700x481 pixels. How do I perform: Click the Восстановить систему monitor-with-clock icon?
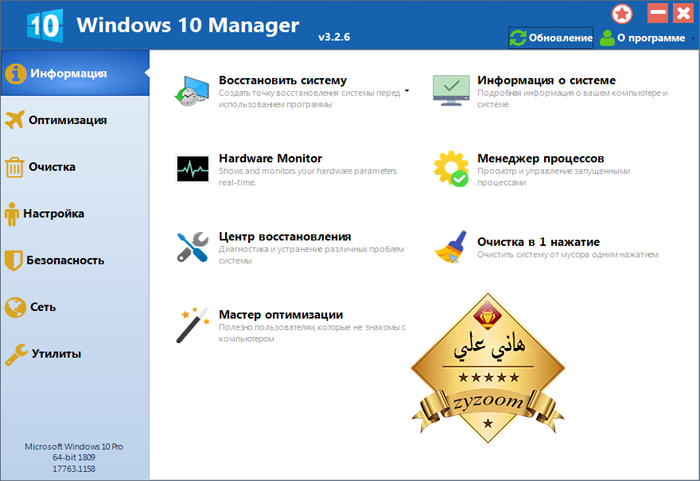point(192,91)
